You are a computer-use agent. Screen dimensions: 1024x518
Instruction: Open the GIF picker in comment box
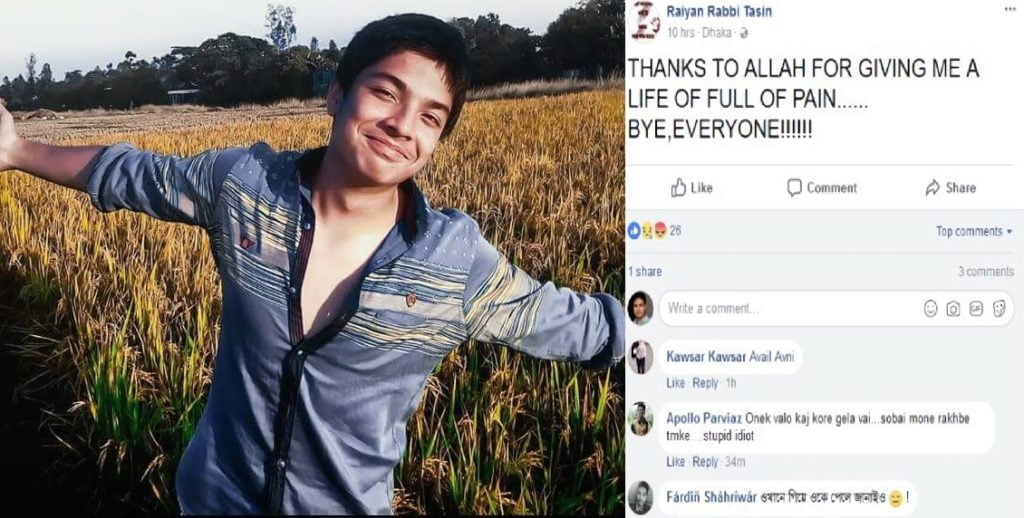coord(976,309)
